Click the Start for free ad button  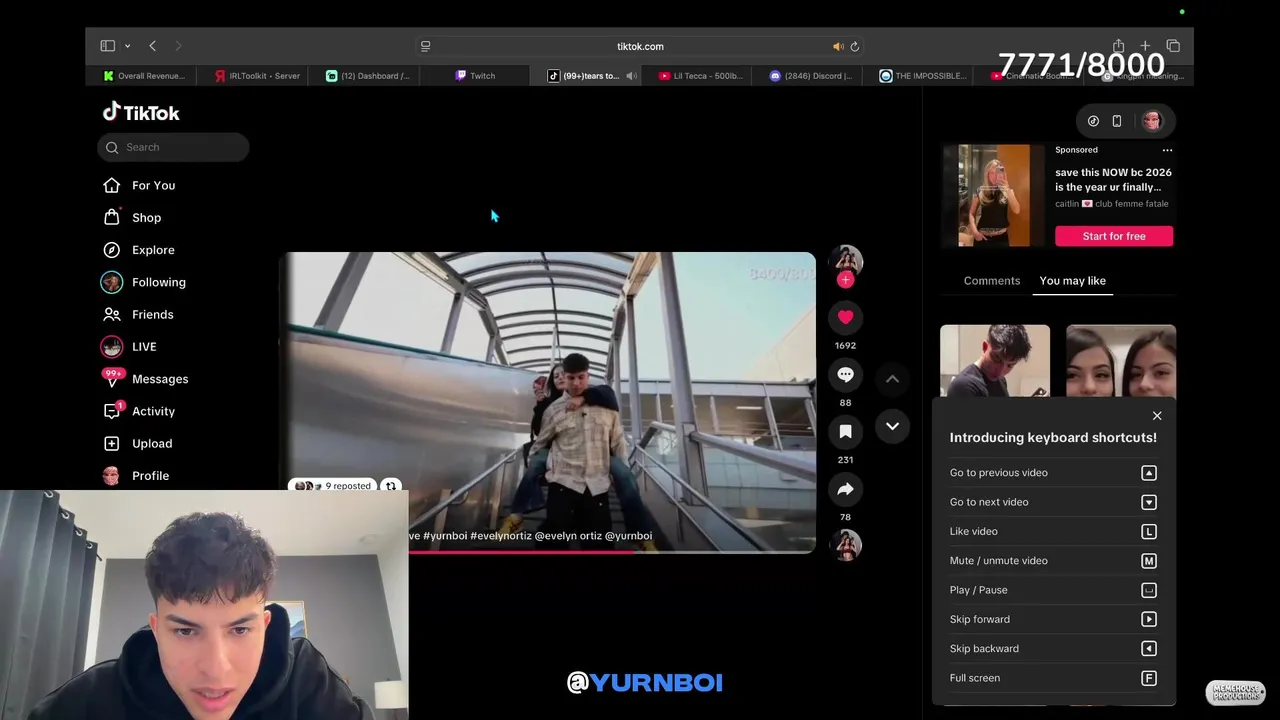coord(1114,236)
